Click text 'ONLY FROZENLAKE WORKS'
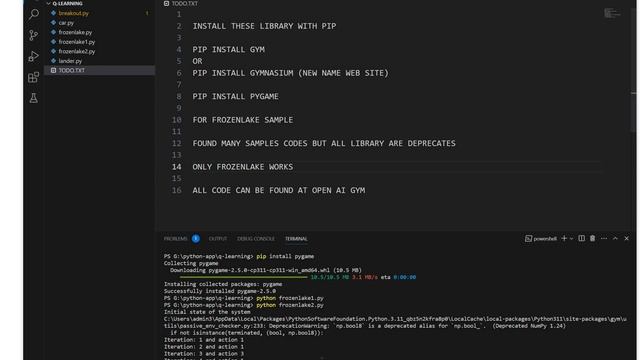The image size is (640, 360). (x=243, y=167)
